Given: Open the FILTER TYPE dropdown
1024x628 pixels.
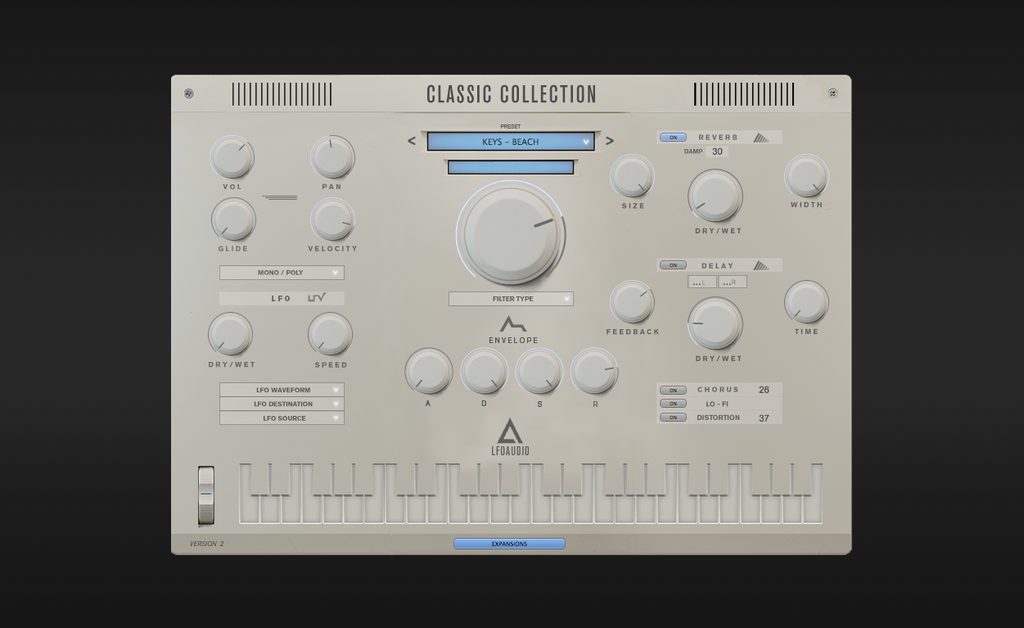Looking at the screenshot, I should (x=511, y=298).
